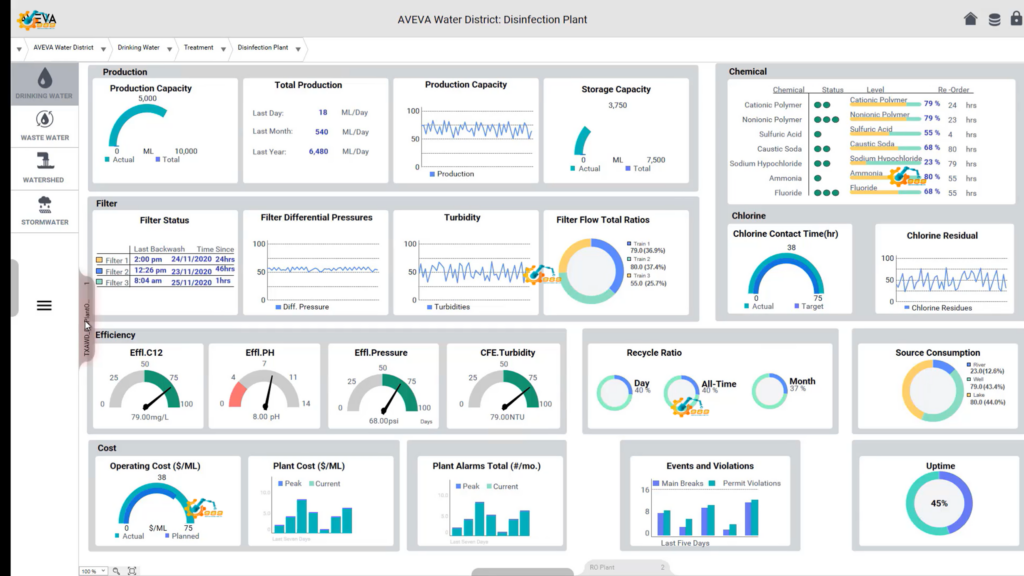Select the Treatment breadcrumb item
Viewport: 1024px width, 576px height.
coord(198,48)
